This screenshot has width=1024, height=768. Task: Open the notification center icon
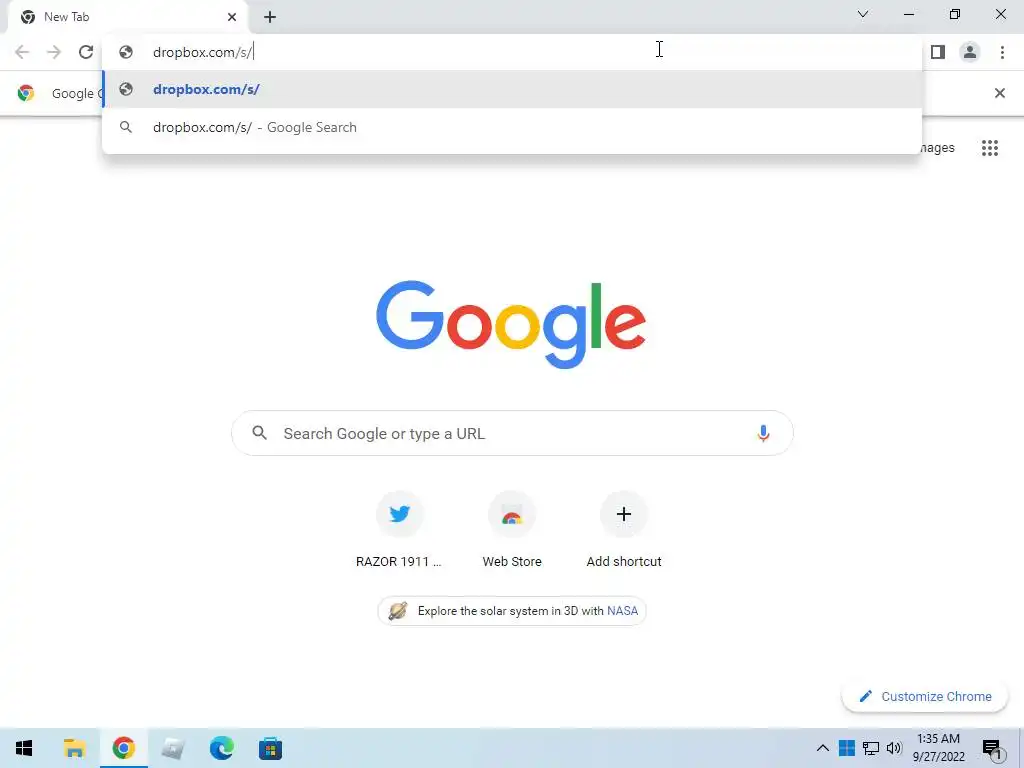992,750
